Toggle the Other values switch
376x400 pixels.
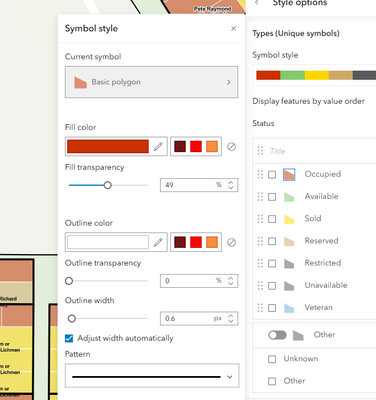click(x=277, y=335)
